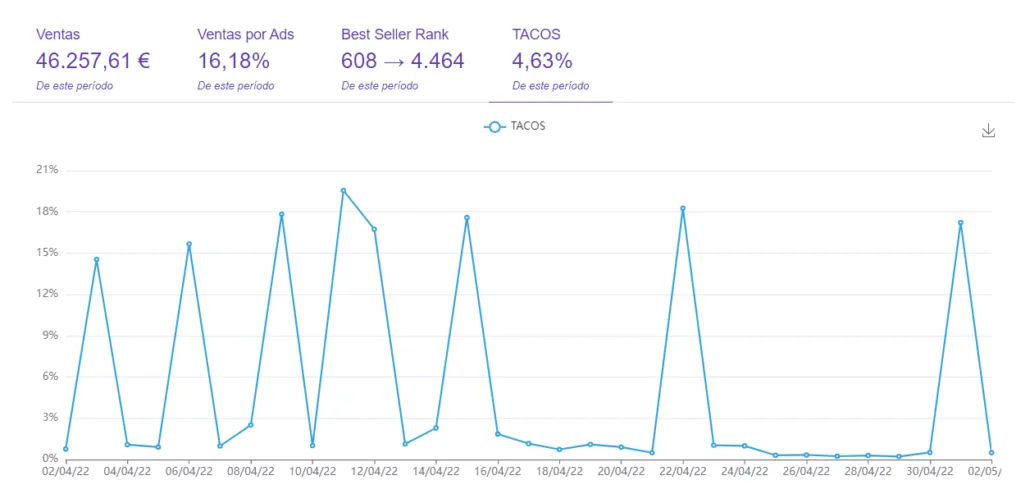The image size is (1030, 503).
Task: Click the 09/04/22 peak data point
Action: click(x=281, y=214)
